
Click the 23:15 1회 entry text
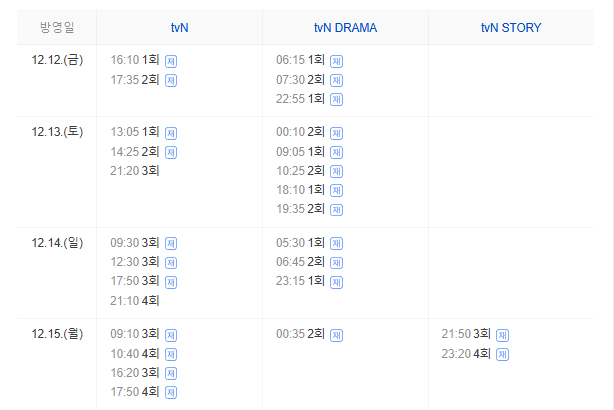pos(300,281)
